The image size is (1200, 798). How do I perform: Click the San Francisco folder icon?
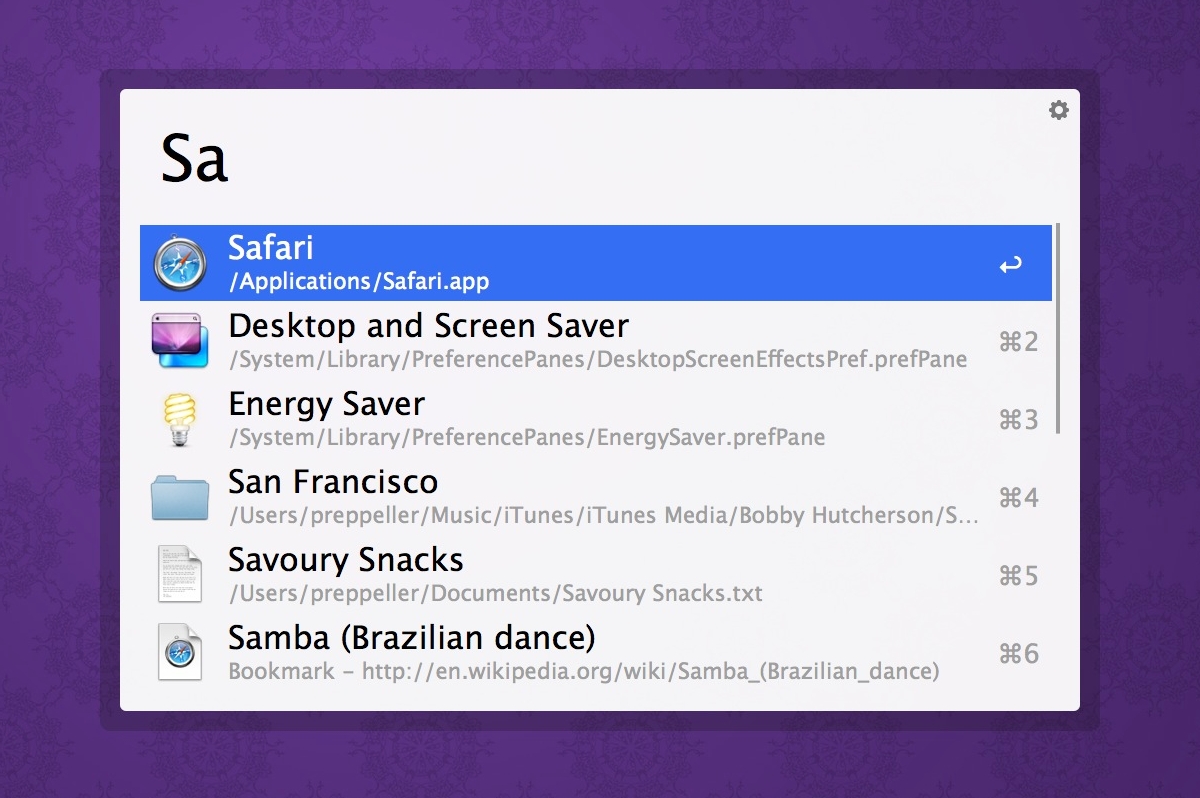coord(180,497)
